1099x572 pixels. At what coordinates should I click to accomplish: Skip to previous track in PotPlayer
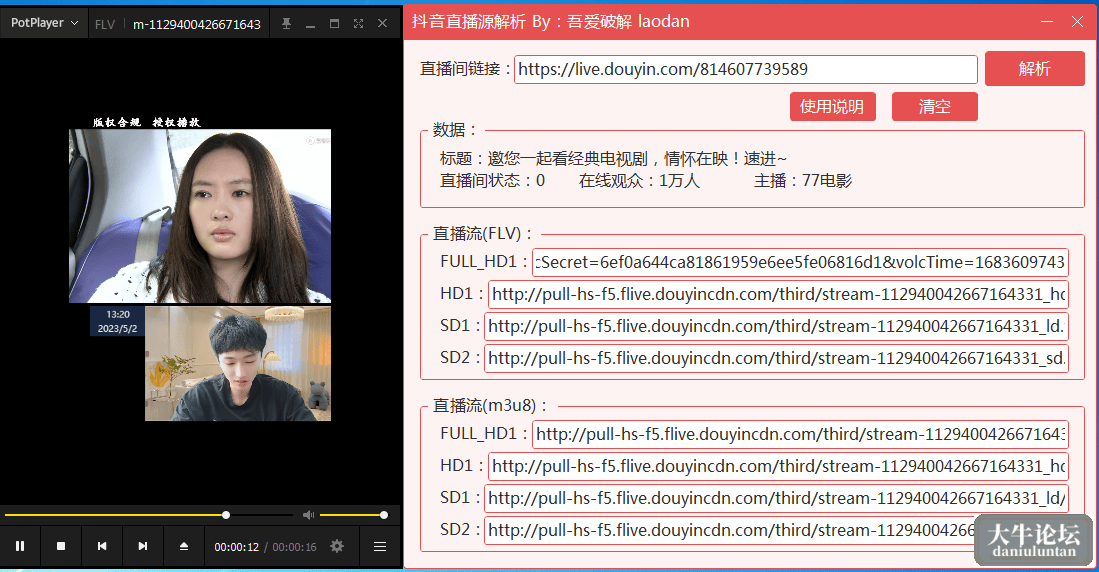point(102,546)
